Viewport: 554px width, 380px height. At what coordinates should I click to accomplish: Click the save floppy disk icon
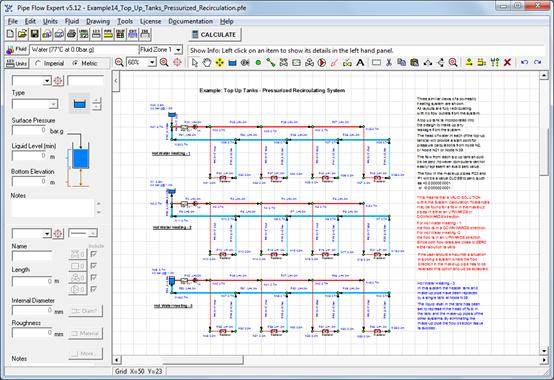point(35,34)
